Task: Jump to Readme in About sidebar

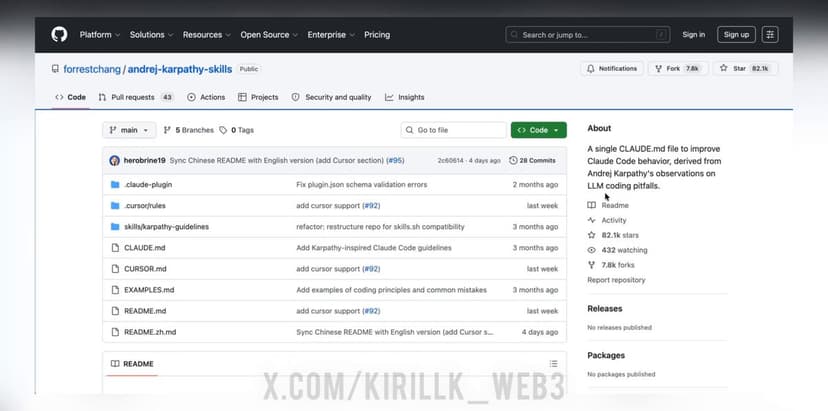Action: click(x=608, y=206)
